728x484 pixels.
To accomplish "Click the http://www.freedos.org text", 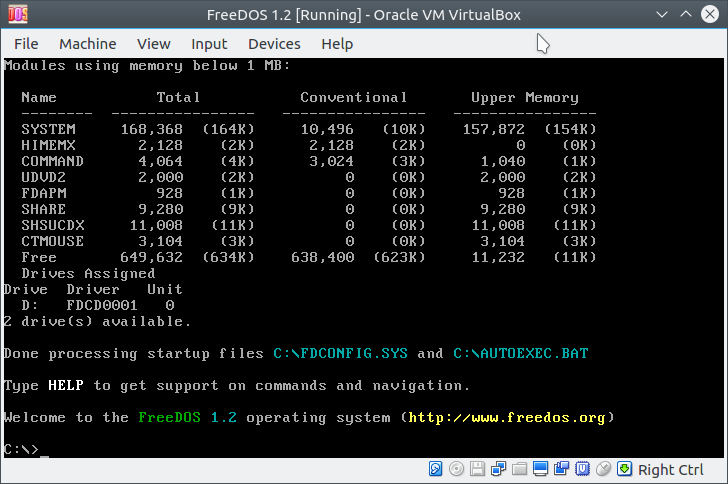I will (507, 418).
